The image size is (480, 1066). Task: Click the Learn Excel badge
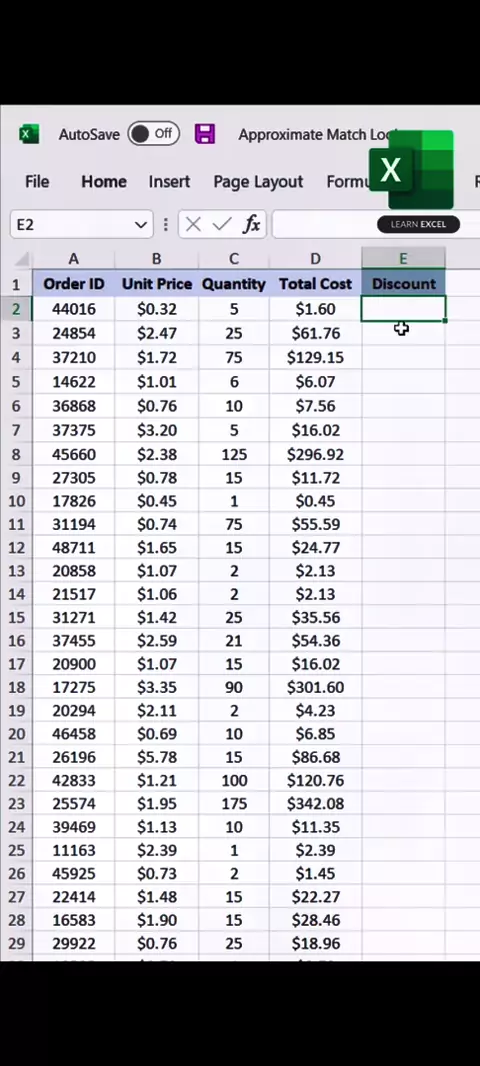(x=418, y=224)
